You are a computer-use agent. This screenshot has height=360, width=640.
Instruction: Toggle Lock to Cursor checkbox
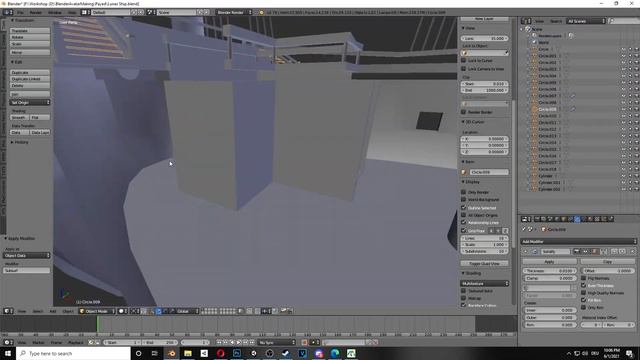464,60
